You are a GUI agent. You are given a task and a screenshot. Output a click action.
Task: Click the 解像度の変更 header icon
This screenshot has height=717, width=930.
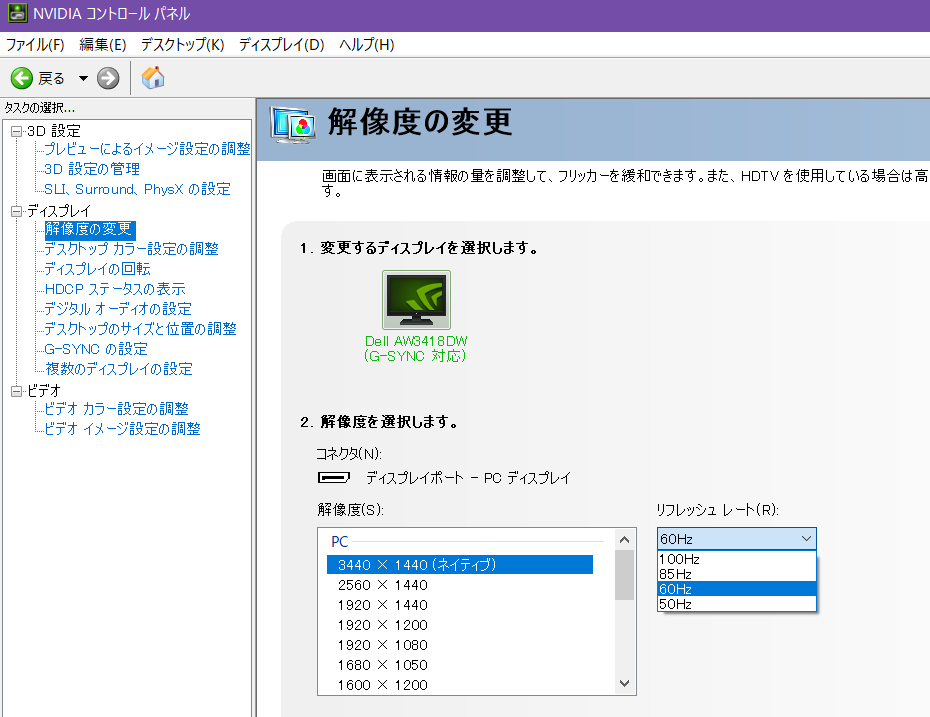pos(292,125)
